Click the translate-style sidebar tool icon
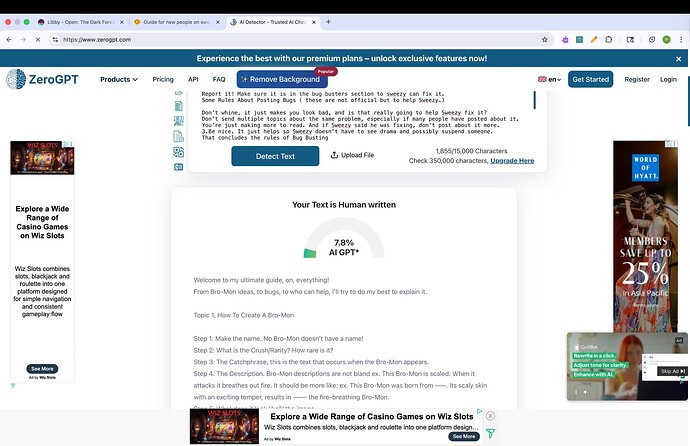690x446 pixels. pos(178,152)
